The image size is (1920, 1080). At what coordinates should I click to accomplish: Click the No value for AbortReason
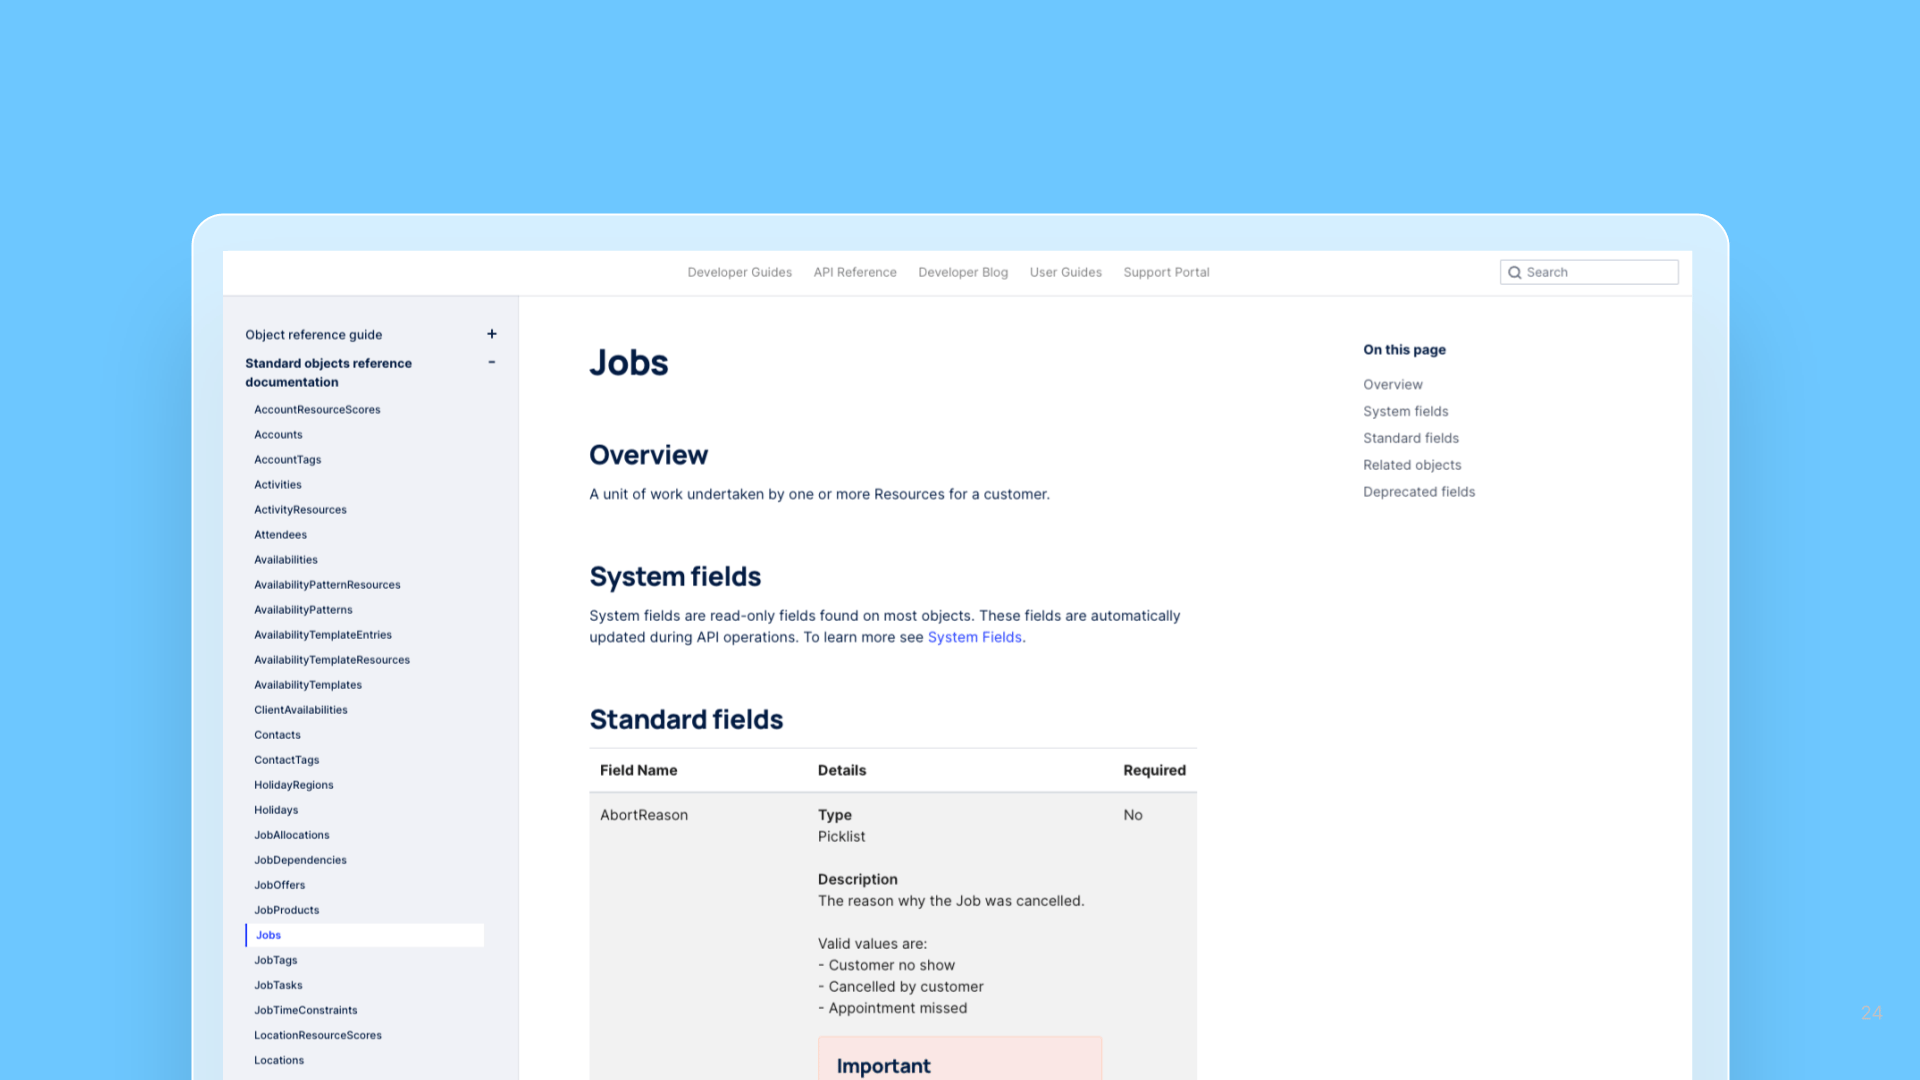tap(1132, 815)
